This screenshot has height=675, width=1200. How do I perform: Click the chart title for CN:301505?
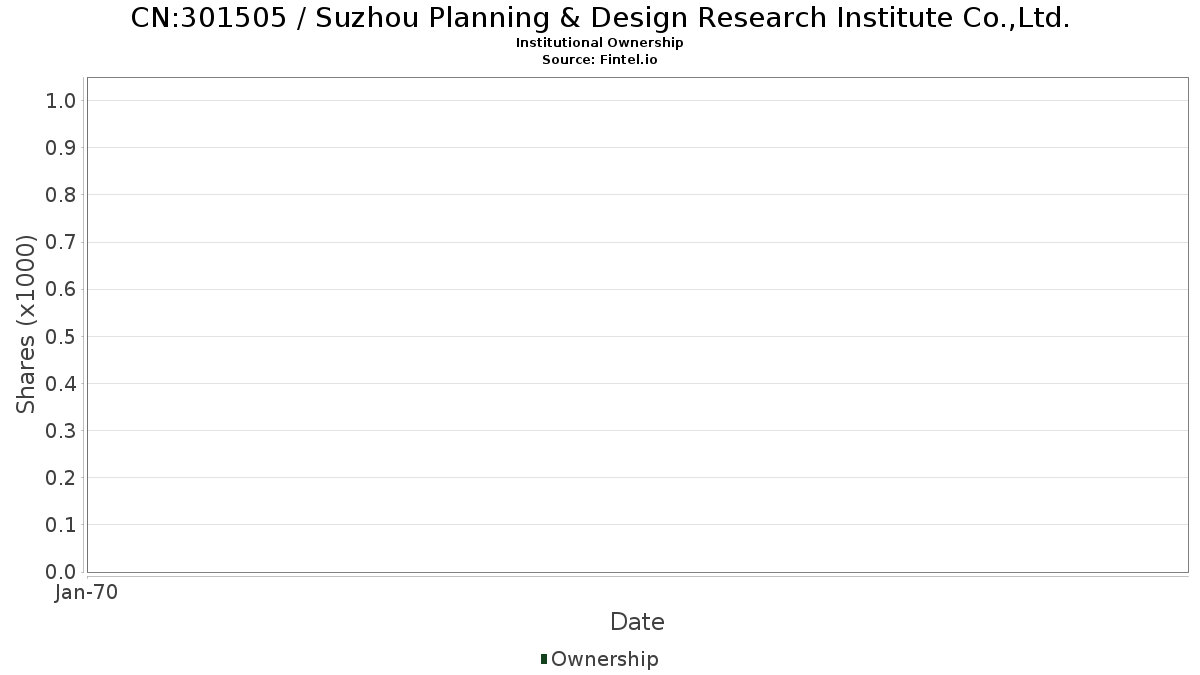point(600,18)
